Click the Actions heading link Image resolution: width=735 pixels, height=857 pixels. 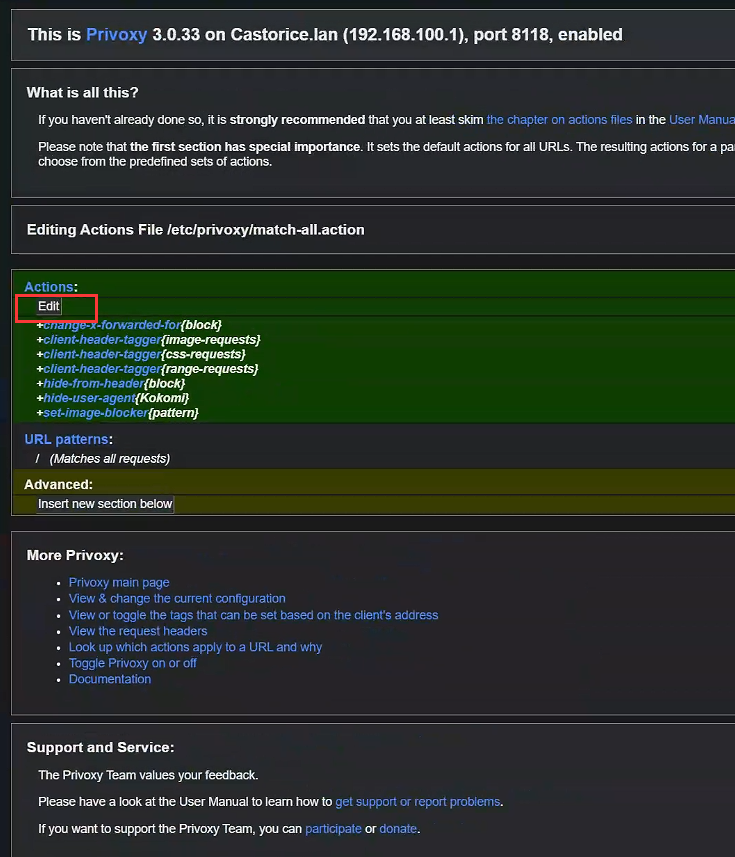tap(49, 287)
